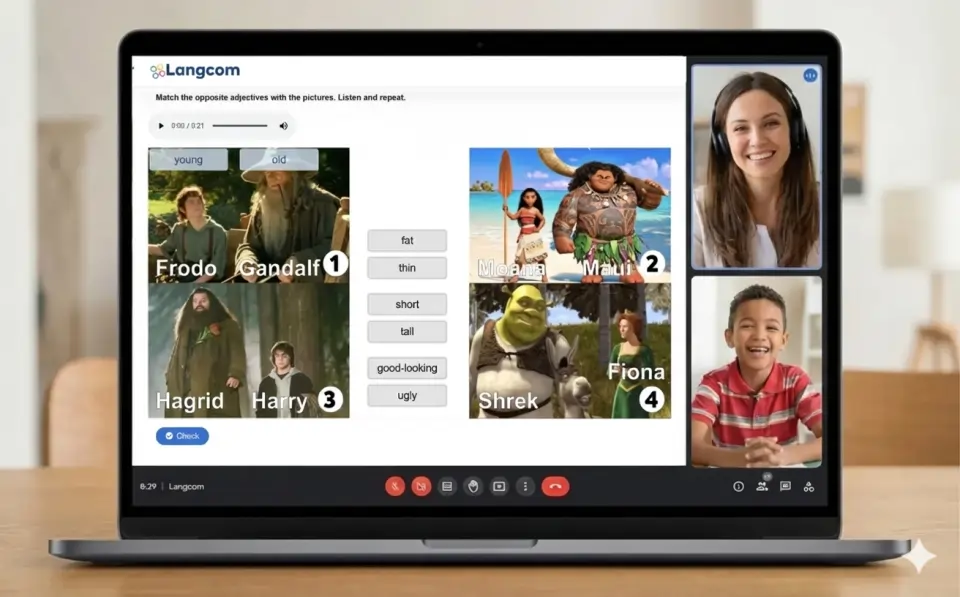Play the listening audio clip

pos(161,126)
